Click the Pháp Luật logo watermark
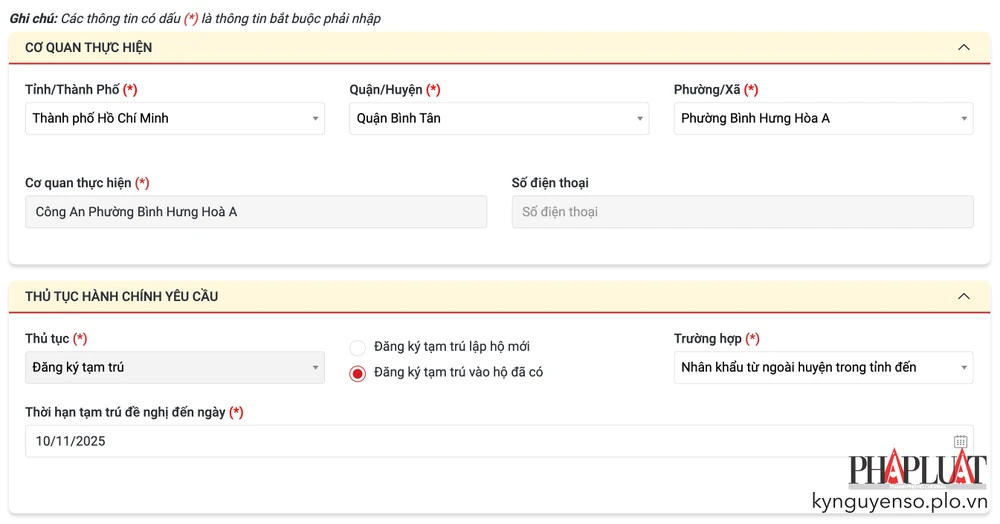Viewport: 1000px width, 524px height. point(917,469)
